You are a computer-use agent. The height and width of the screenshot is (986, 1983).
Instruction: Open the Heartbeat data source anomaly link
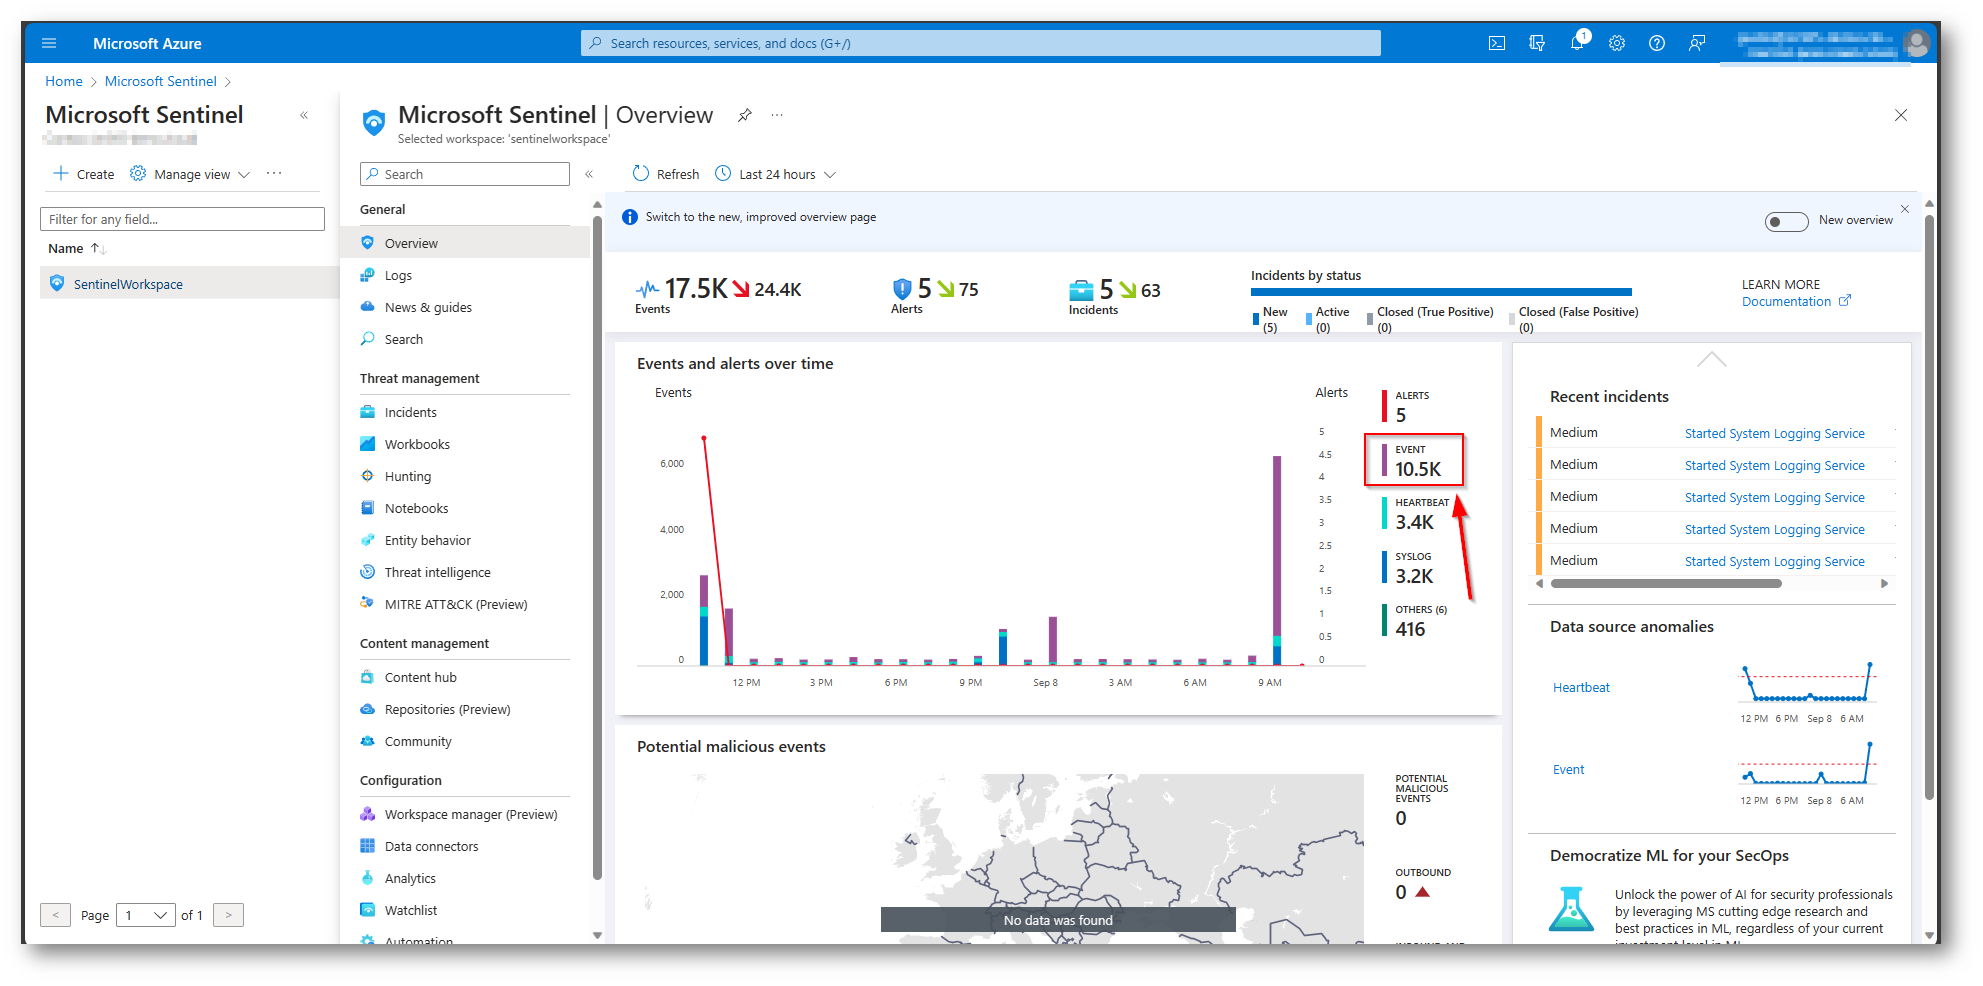pos(1581,687)
